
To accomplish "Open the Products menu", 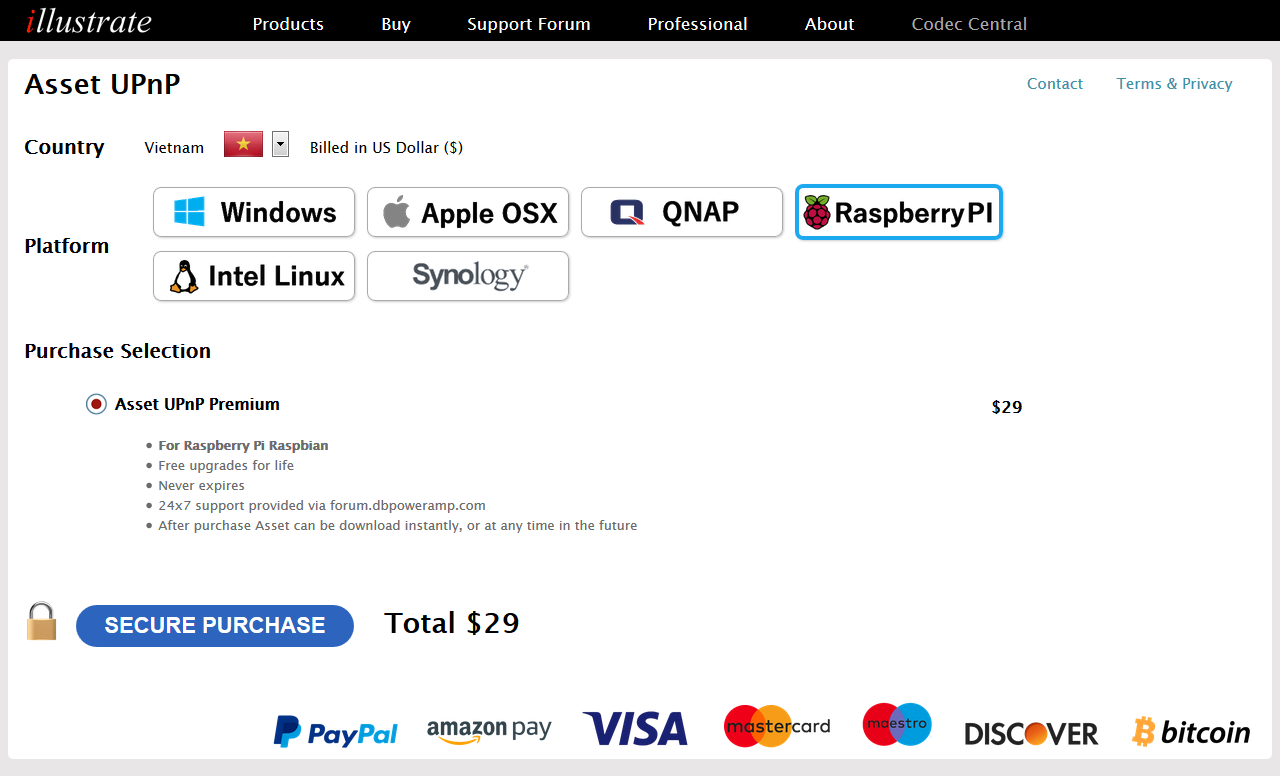I will pyautogui.click(x=288, y=24).
